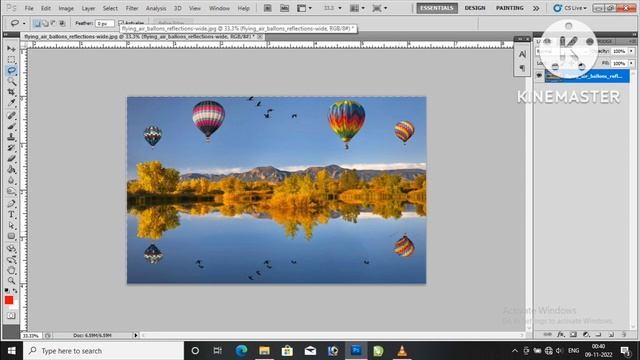Open the Analysis menu
640x360 pixels.
coord(156,8)
